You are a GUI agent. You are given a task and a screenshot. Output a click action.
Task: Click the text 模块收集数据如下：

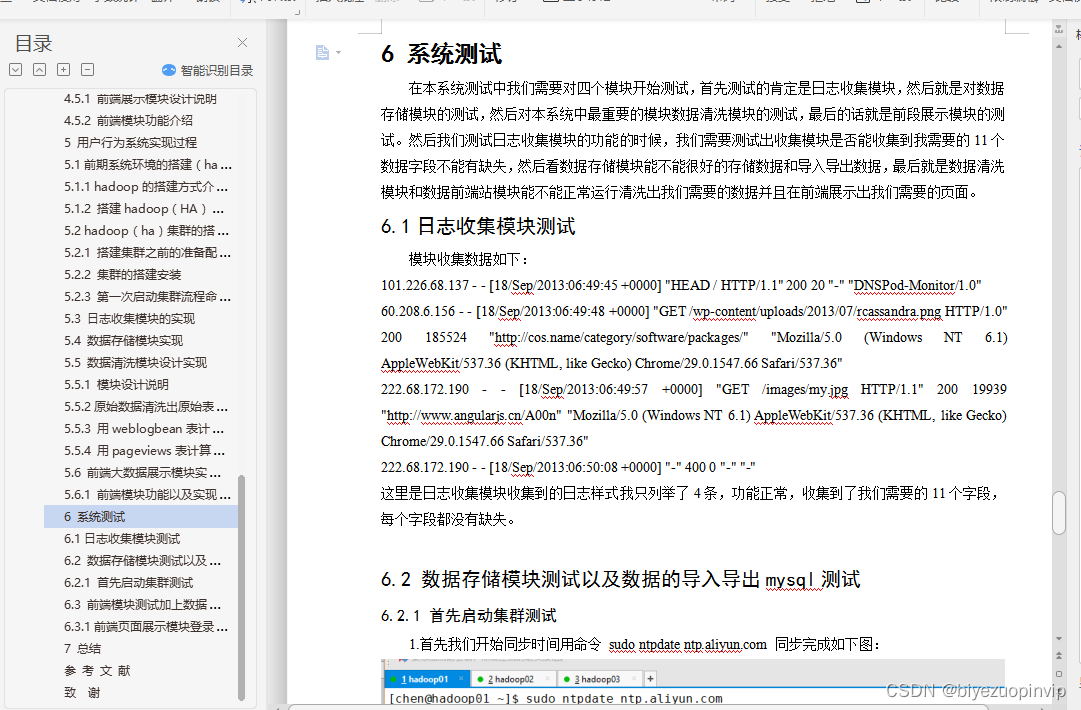pyautogui.click(x=469, y=260)
